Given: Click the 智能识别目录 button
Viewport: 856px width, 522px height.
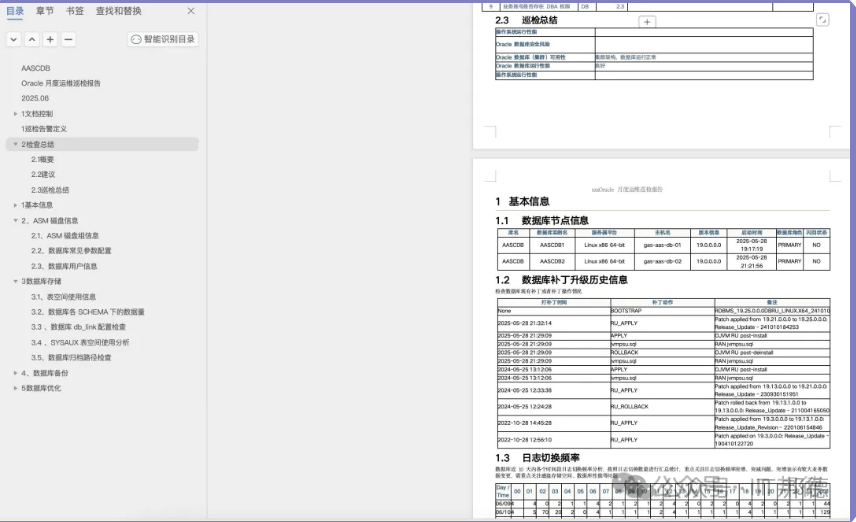Looking at the screenshot, I should [163, 39].
